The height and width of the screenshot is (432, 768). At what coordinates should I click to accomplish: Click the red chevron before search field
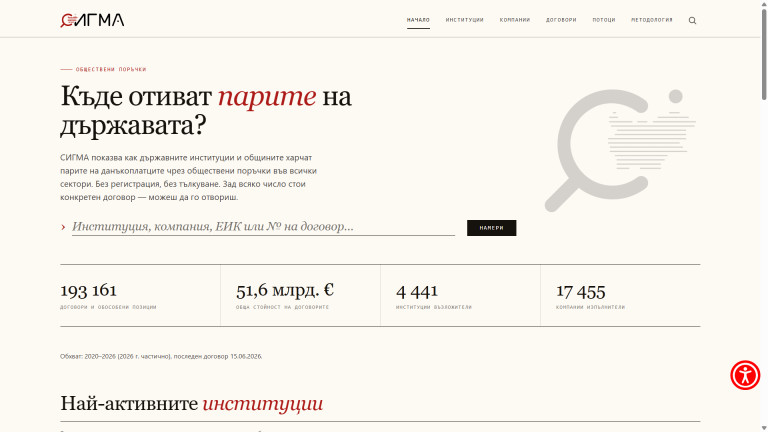[x=63, y=227]
